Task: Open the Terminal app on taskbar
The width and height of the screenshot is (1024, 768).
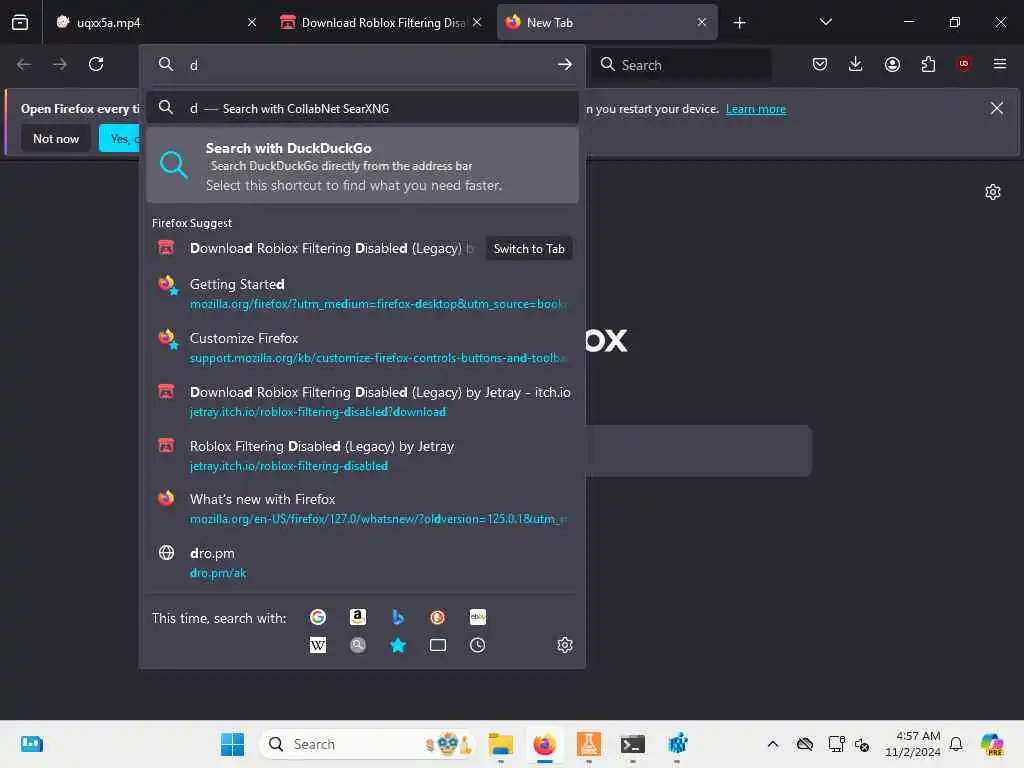Action: click(x=633, y=744)
